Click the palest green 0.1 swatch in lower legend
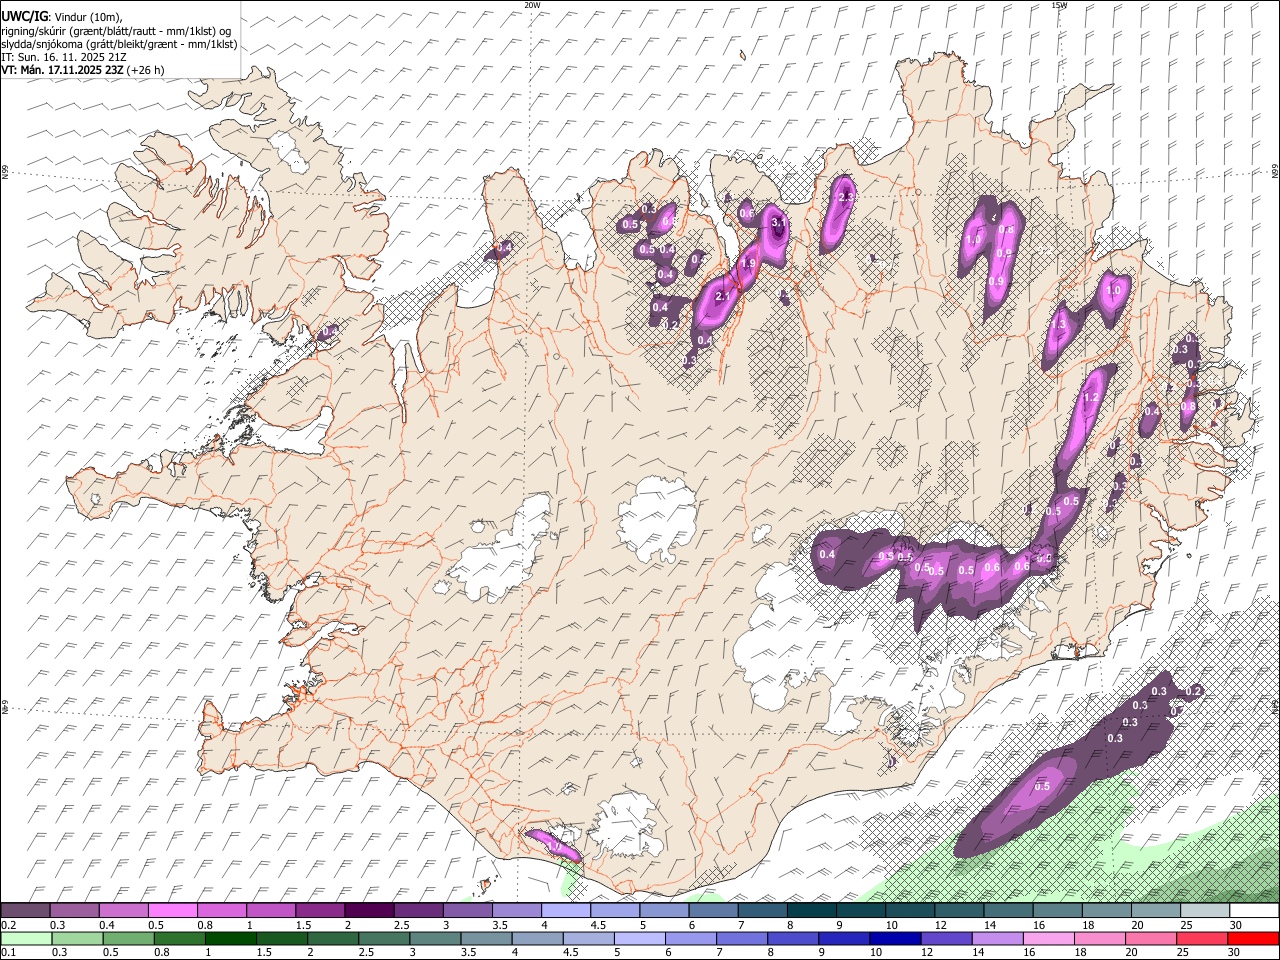Screen dimensions: 1280x960 pos(26,939)
